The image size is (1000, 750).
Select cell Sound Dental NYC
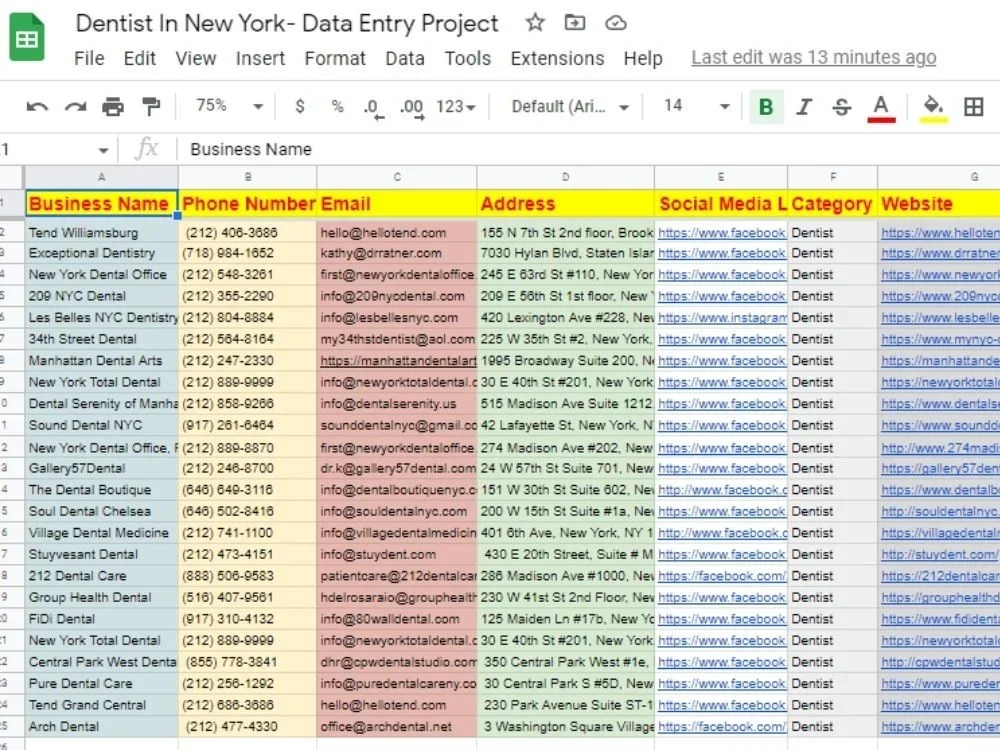[x=101, y=425]
